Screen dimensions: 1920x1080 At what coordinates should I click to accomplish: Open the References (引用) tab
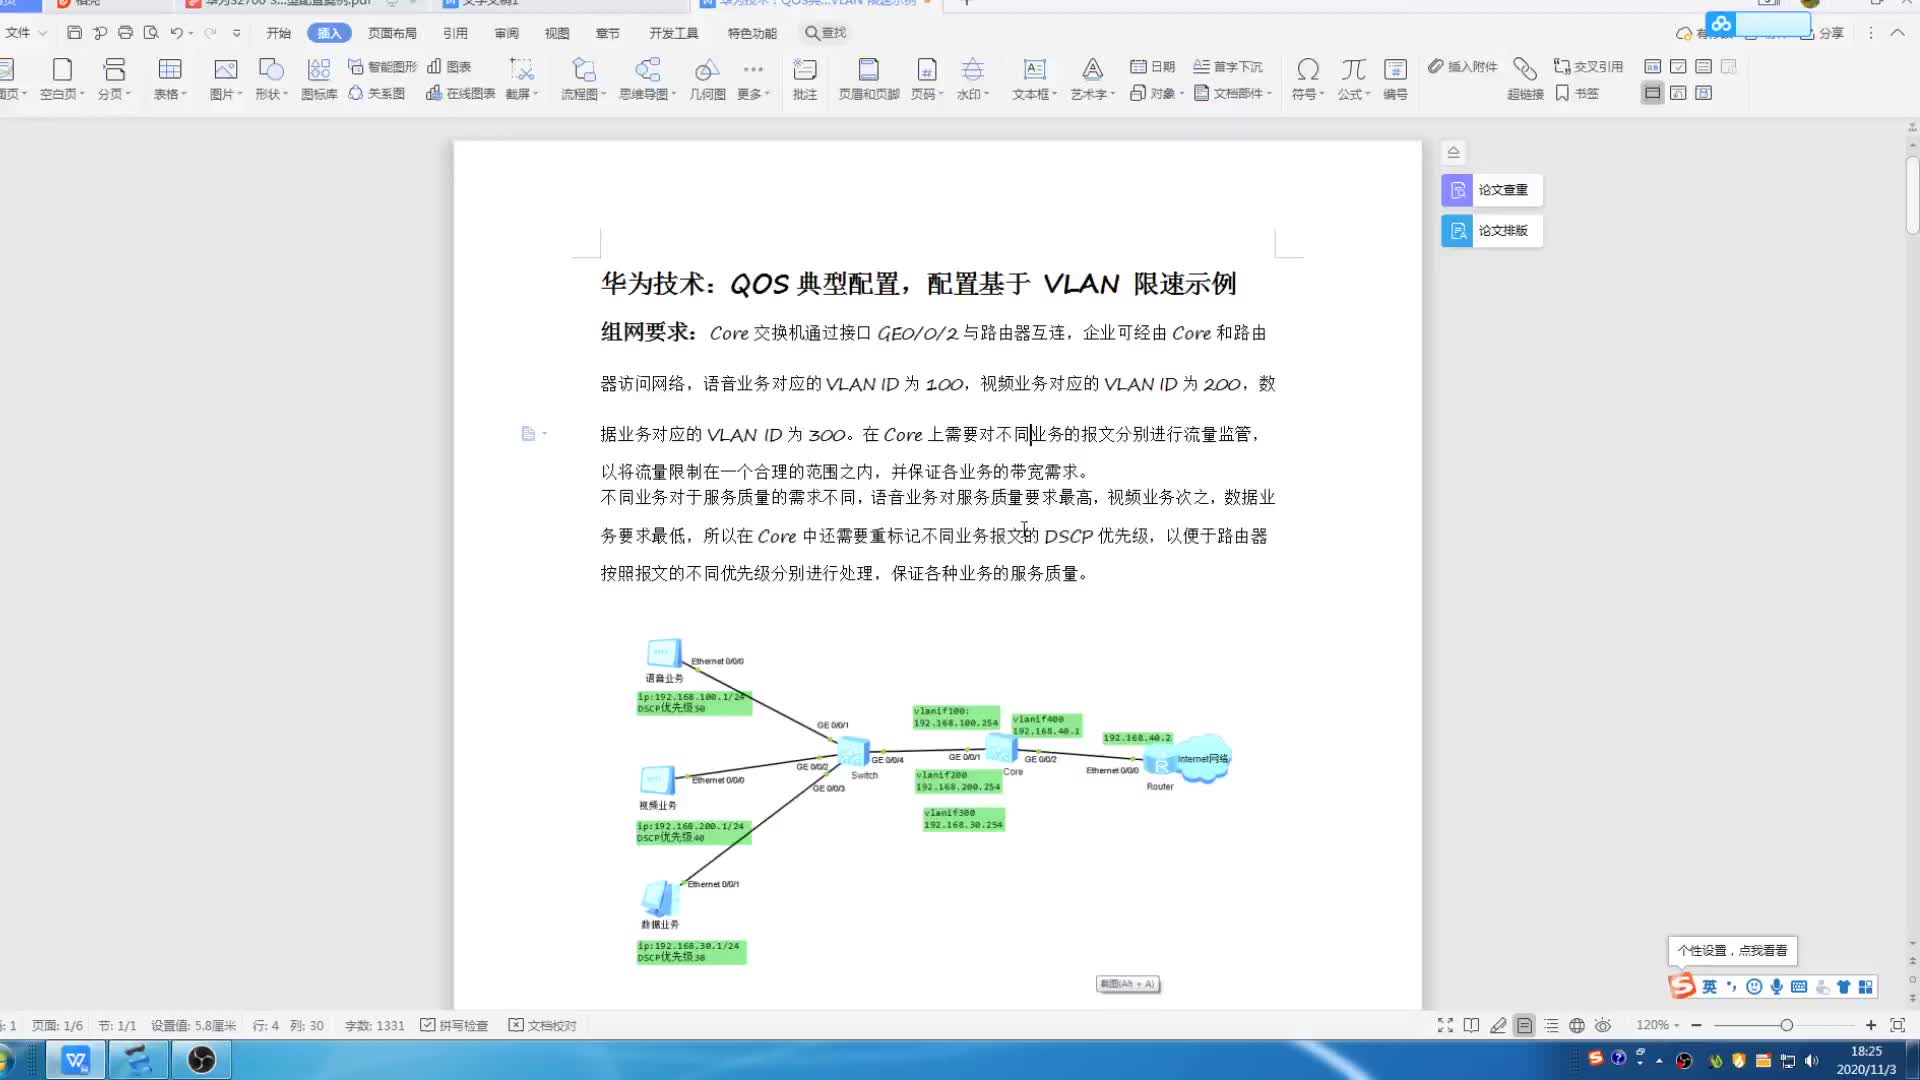(x=455, y=33)
